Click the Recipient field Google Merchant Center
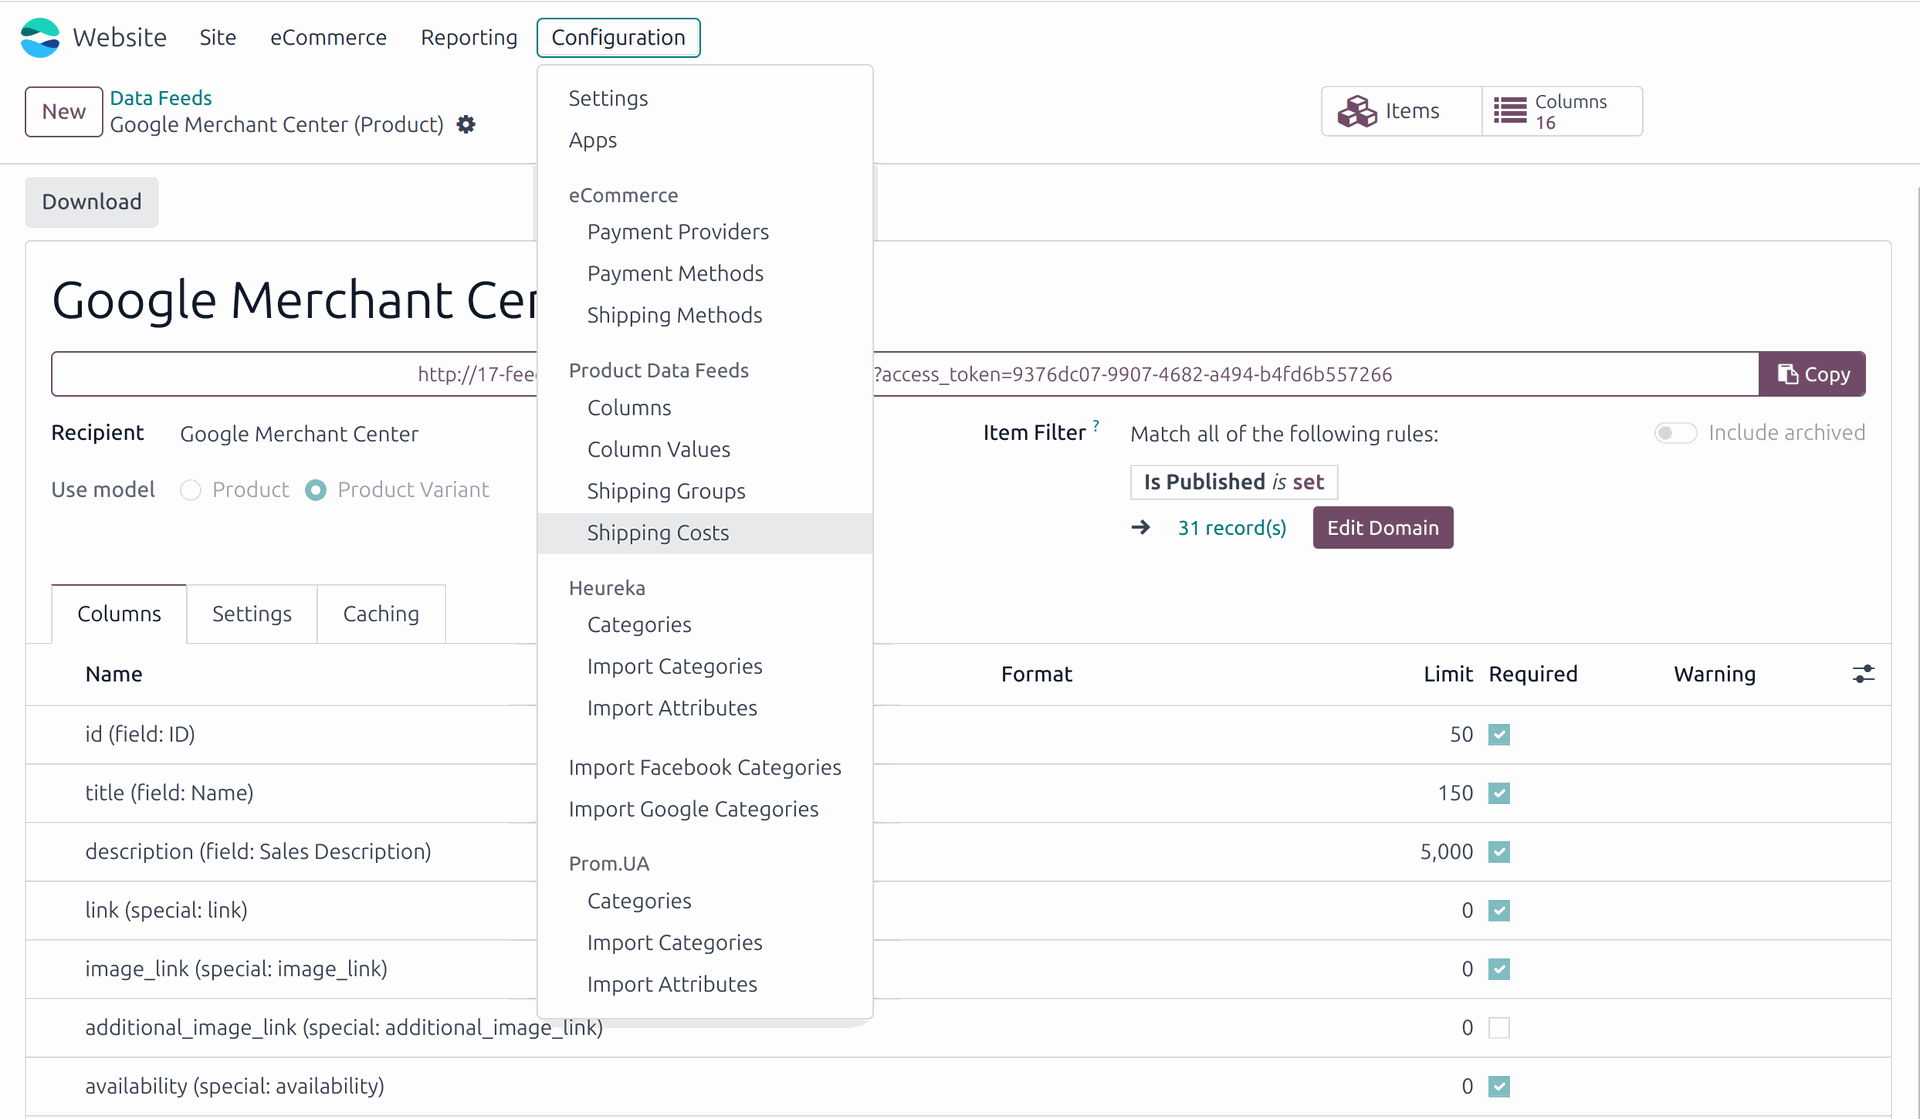Viewport: 1920px width, 1119px height. (299, 434)
